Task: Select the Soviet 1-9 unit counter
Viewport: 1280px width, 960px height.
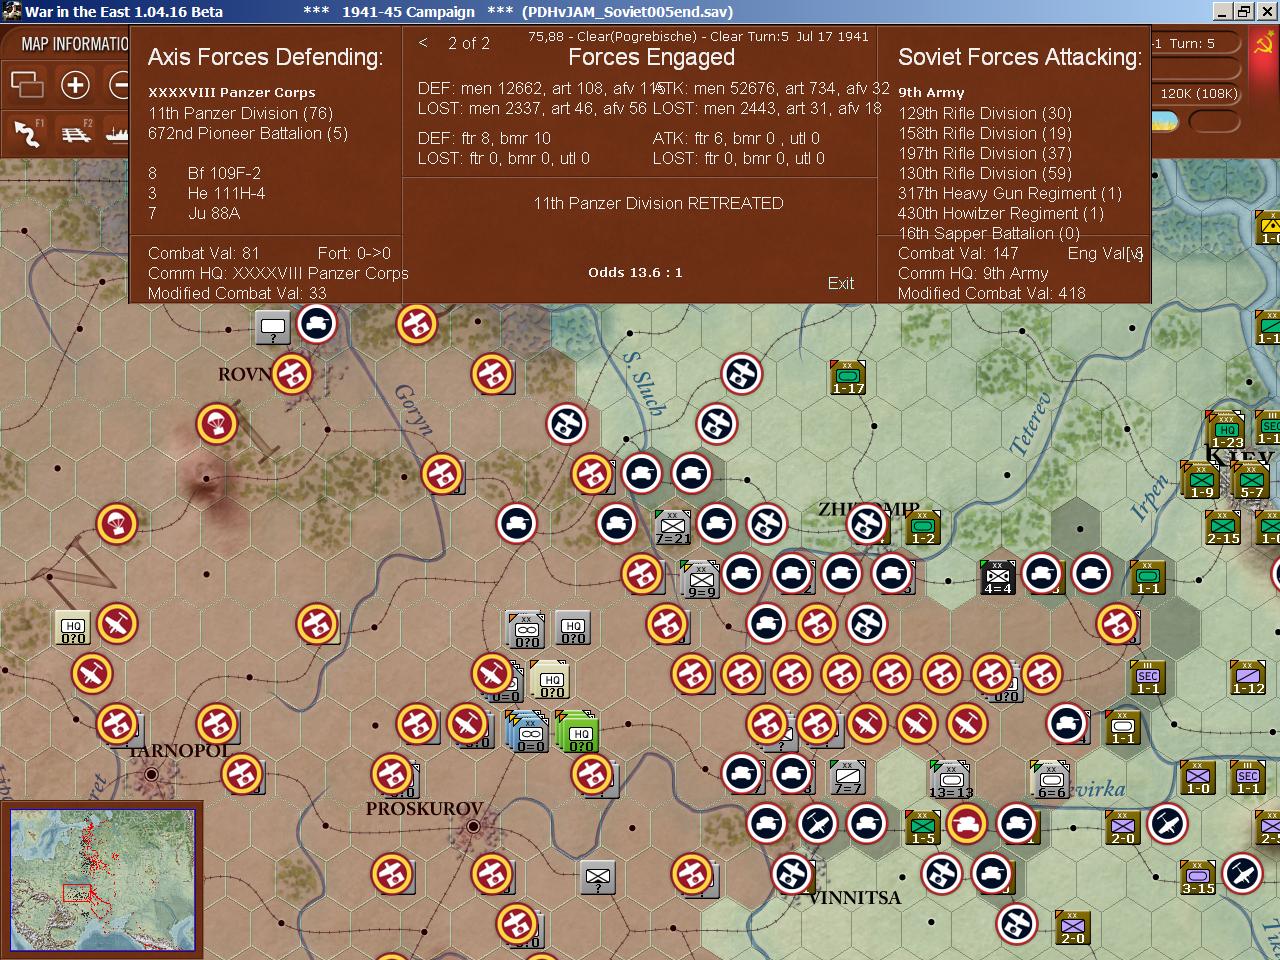Action: [x=1201, y=480]
